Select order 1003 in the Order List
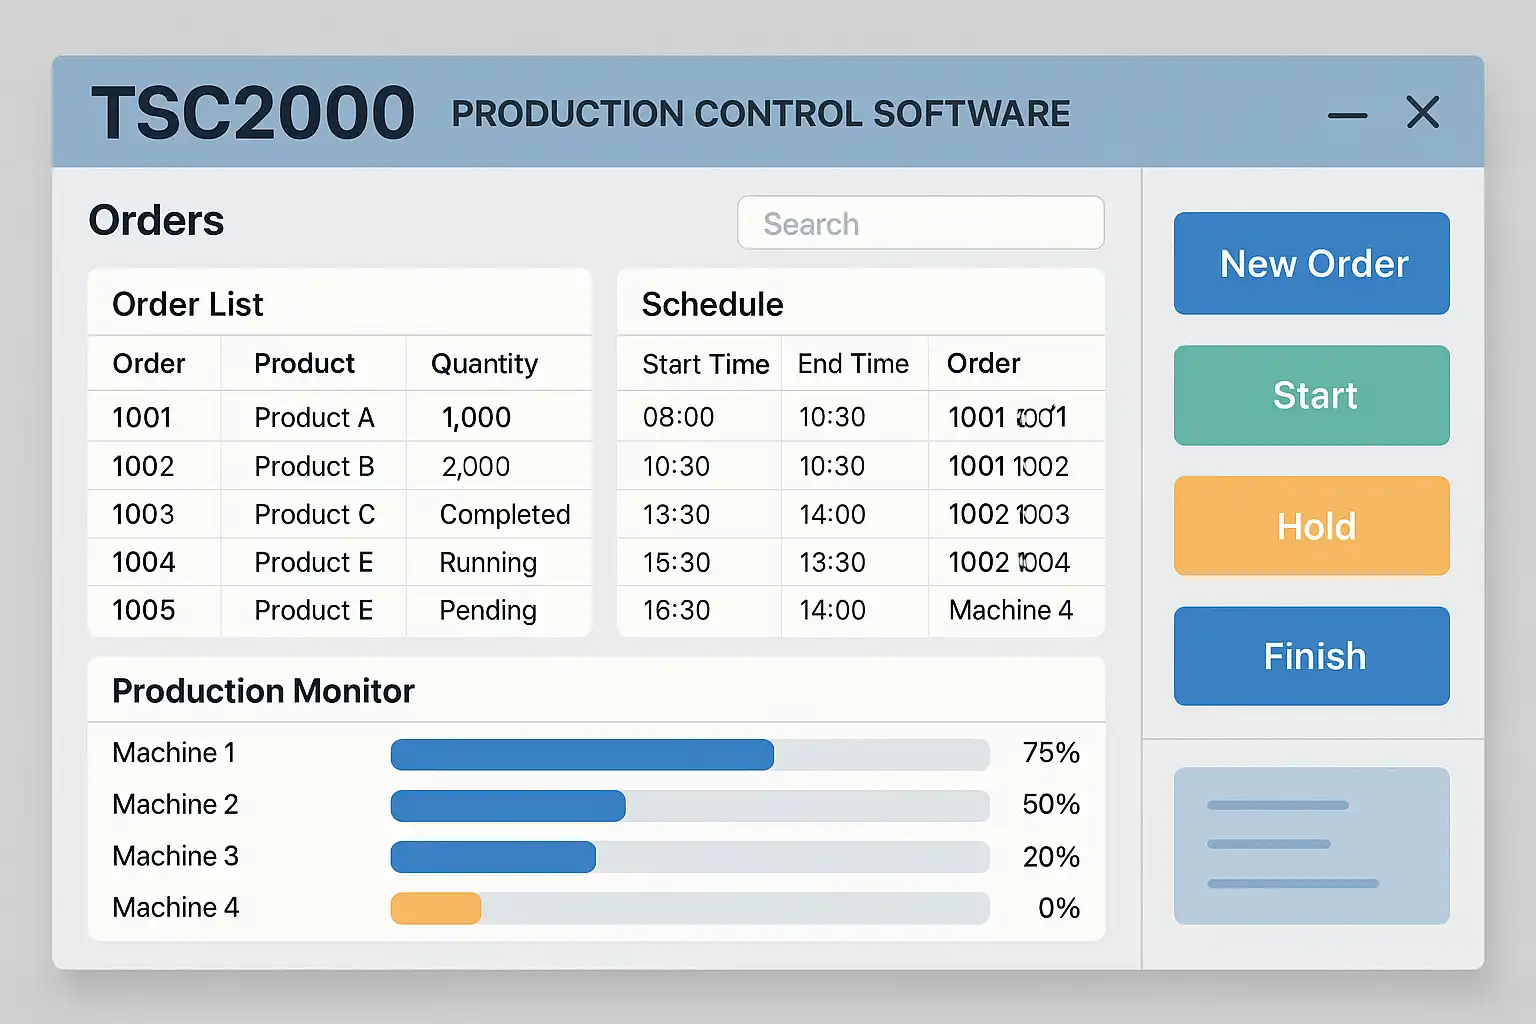This screenshot has height=1024, width=1536. (x=143, y=514)
